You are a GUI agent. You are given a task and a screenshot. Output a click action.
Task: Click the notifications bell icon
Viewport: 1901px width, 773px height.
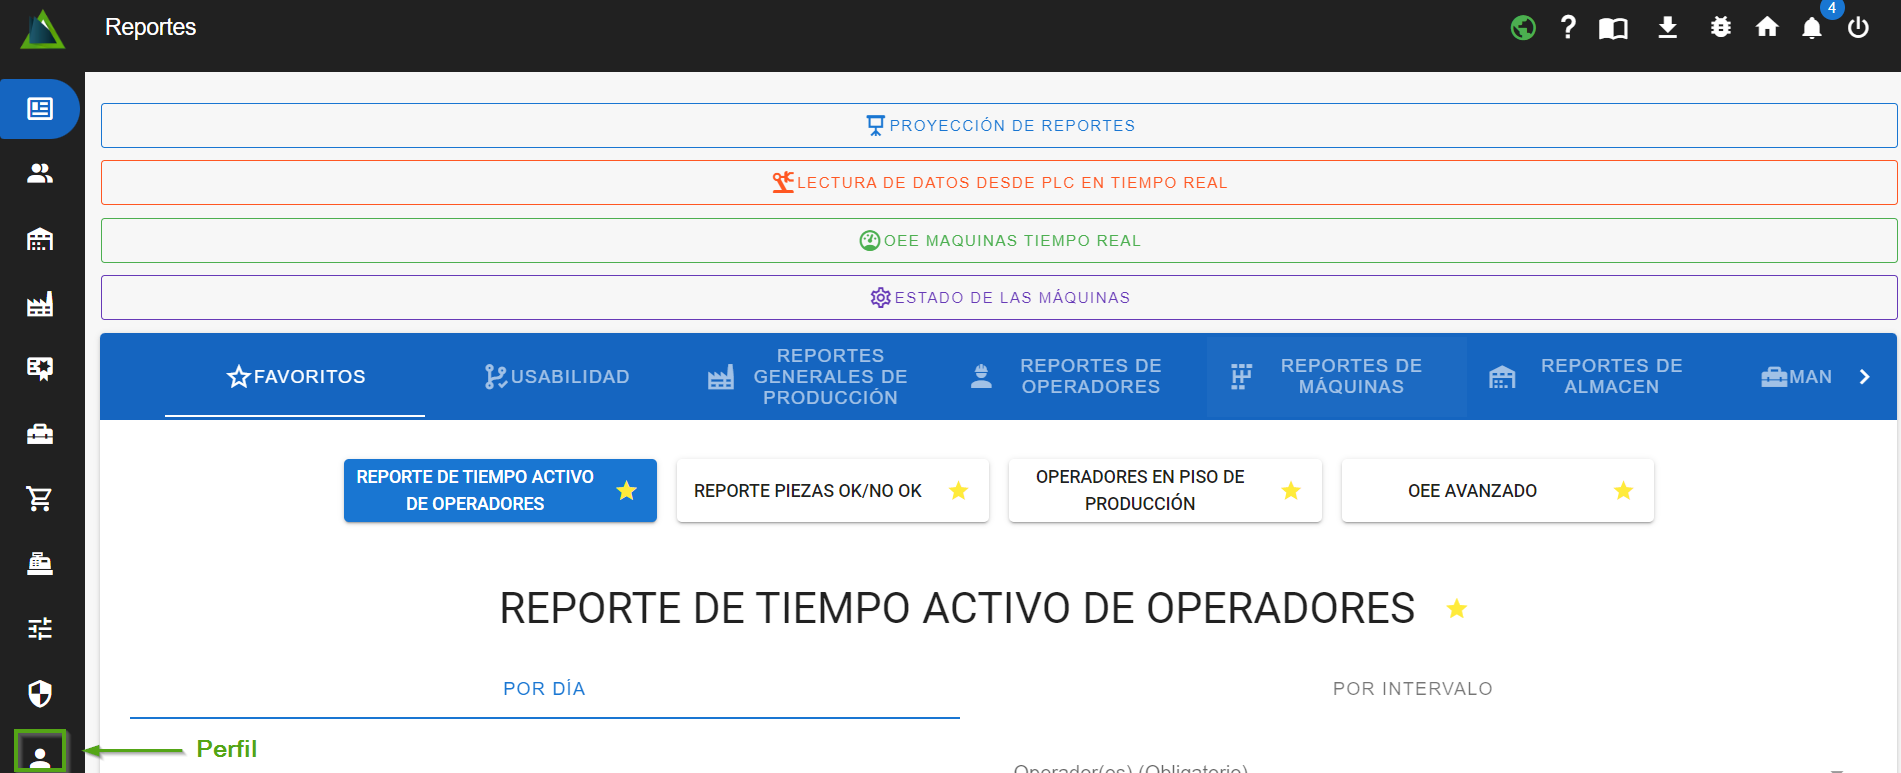[1812, 28]
